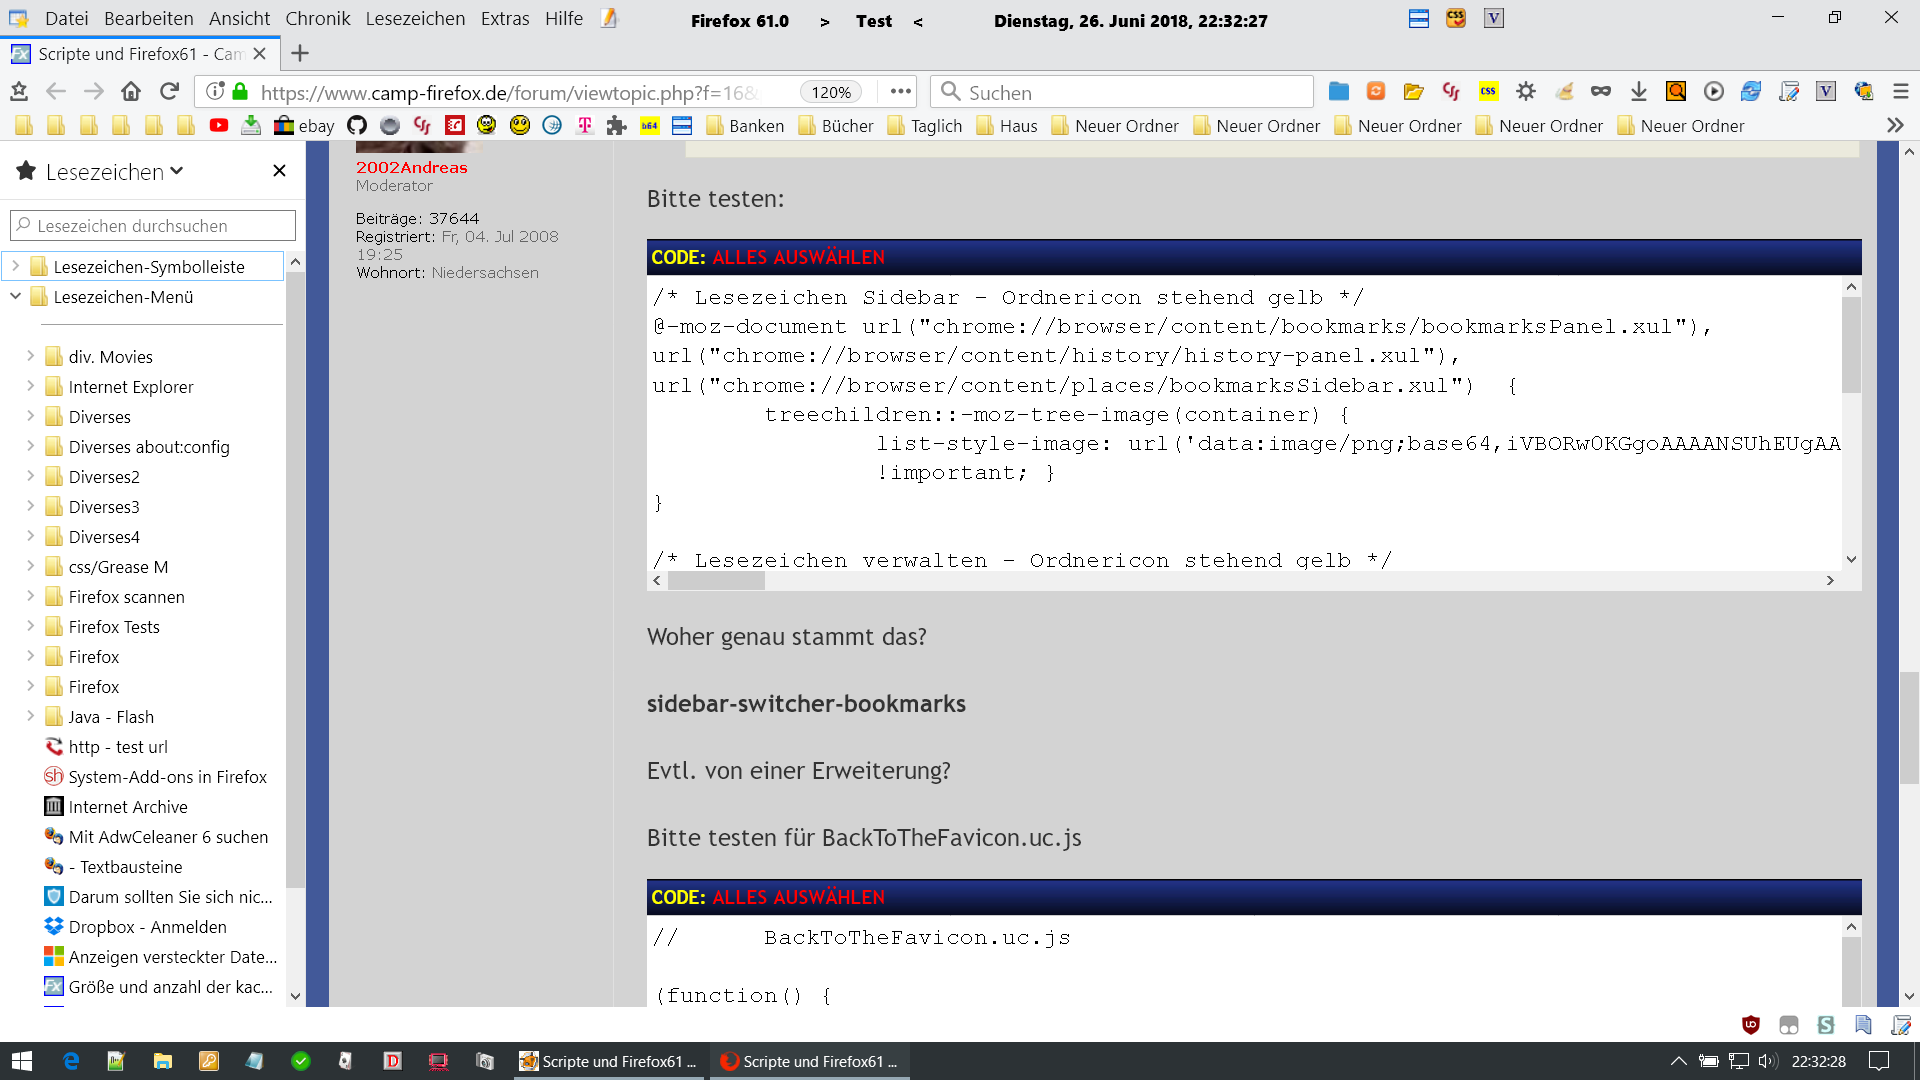
Task: Click the Home button in navigation bar
Action: (131, 92)
